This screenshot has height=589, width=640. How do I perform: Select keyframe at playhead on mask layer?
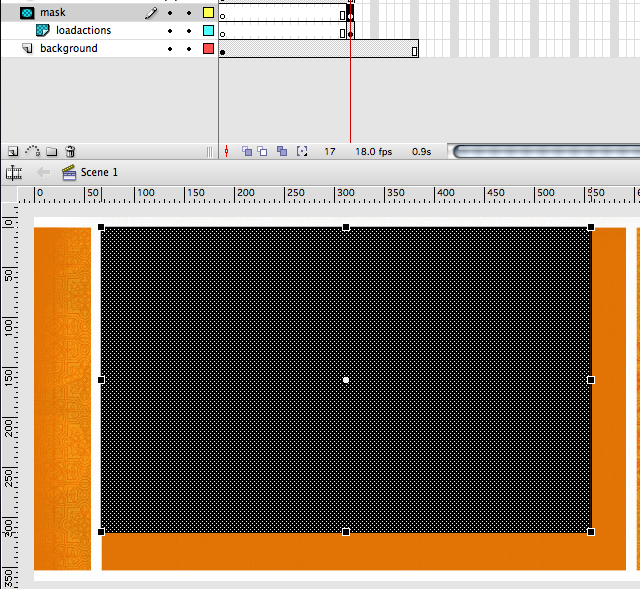point(351,14)
